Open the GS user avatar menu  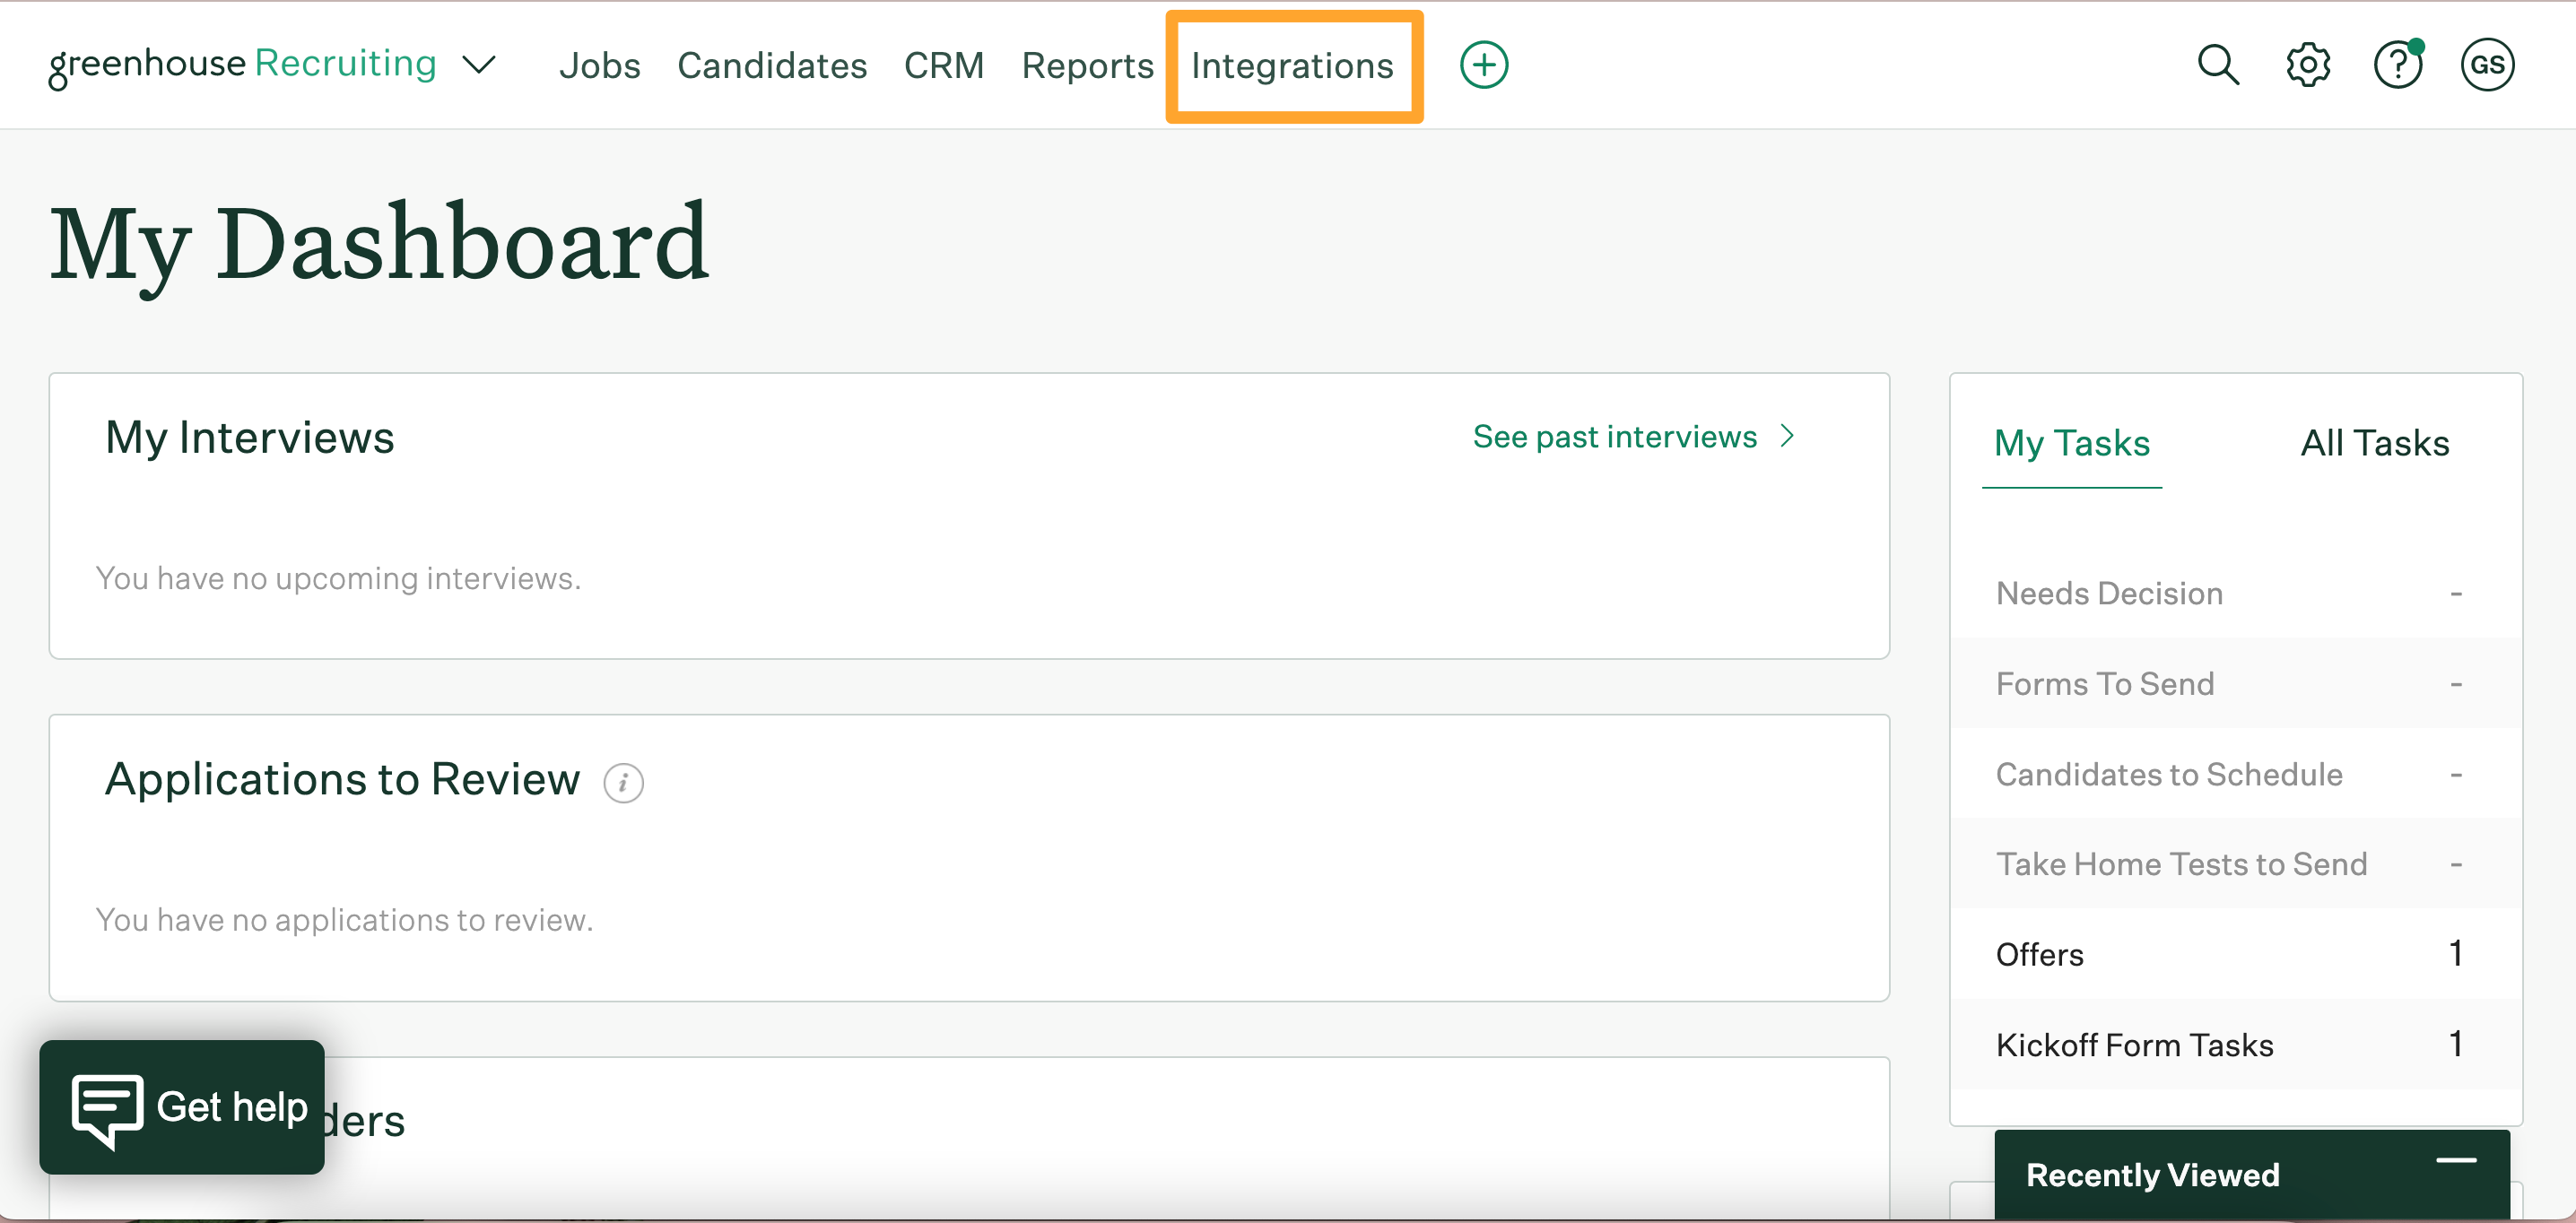[2488, 64]
